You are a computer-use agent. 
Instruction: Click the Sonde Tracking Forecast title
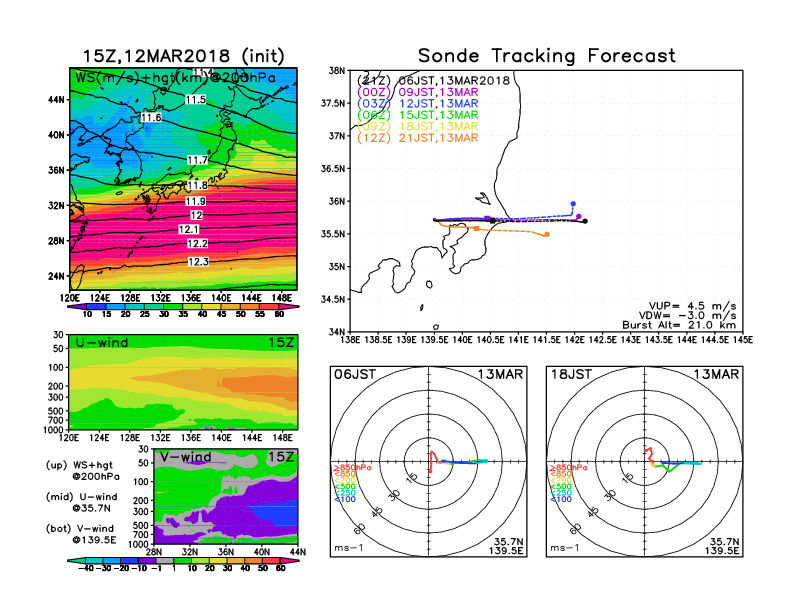click(x=546, y=56)
